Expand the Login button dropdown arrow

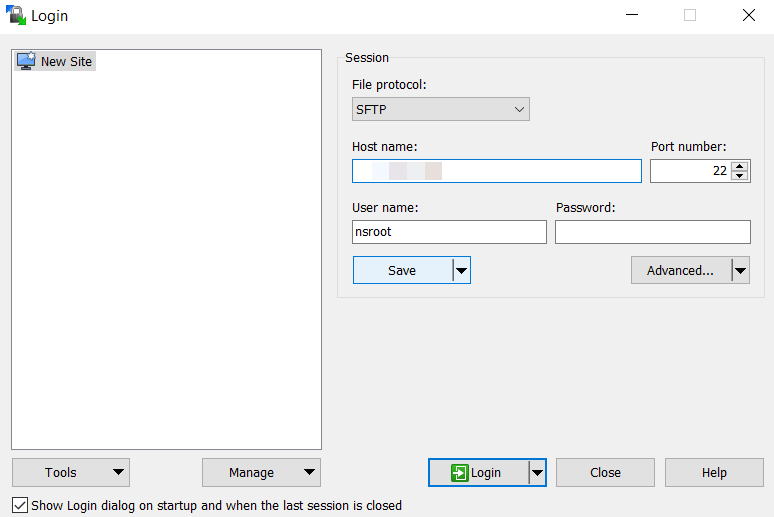(x=538, y=473)
